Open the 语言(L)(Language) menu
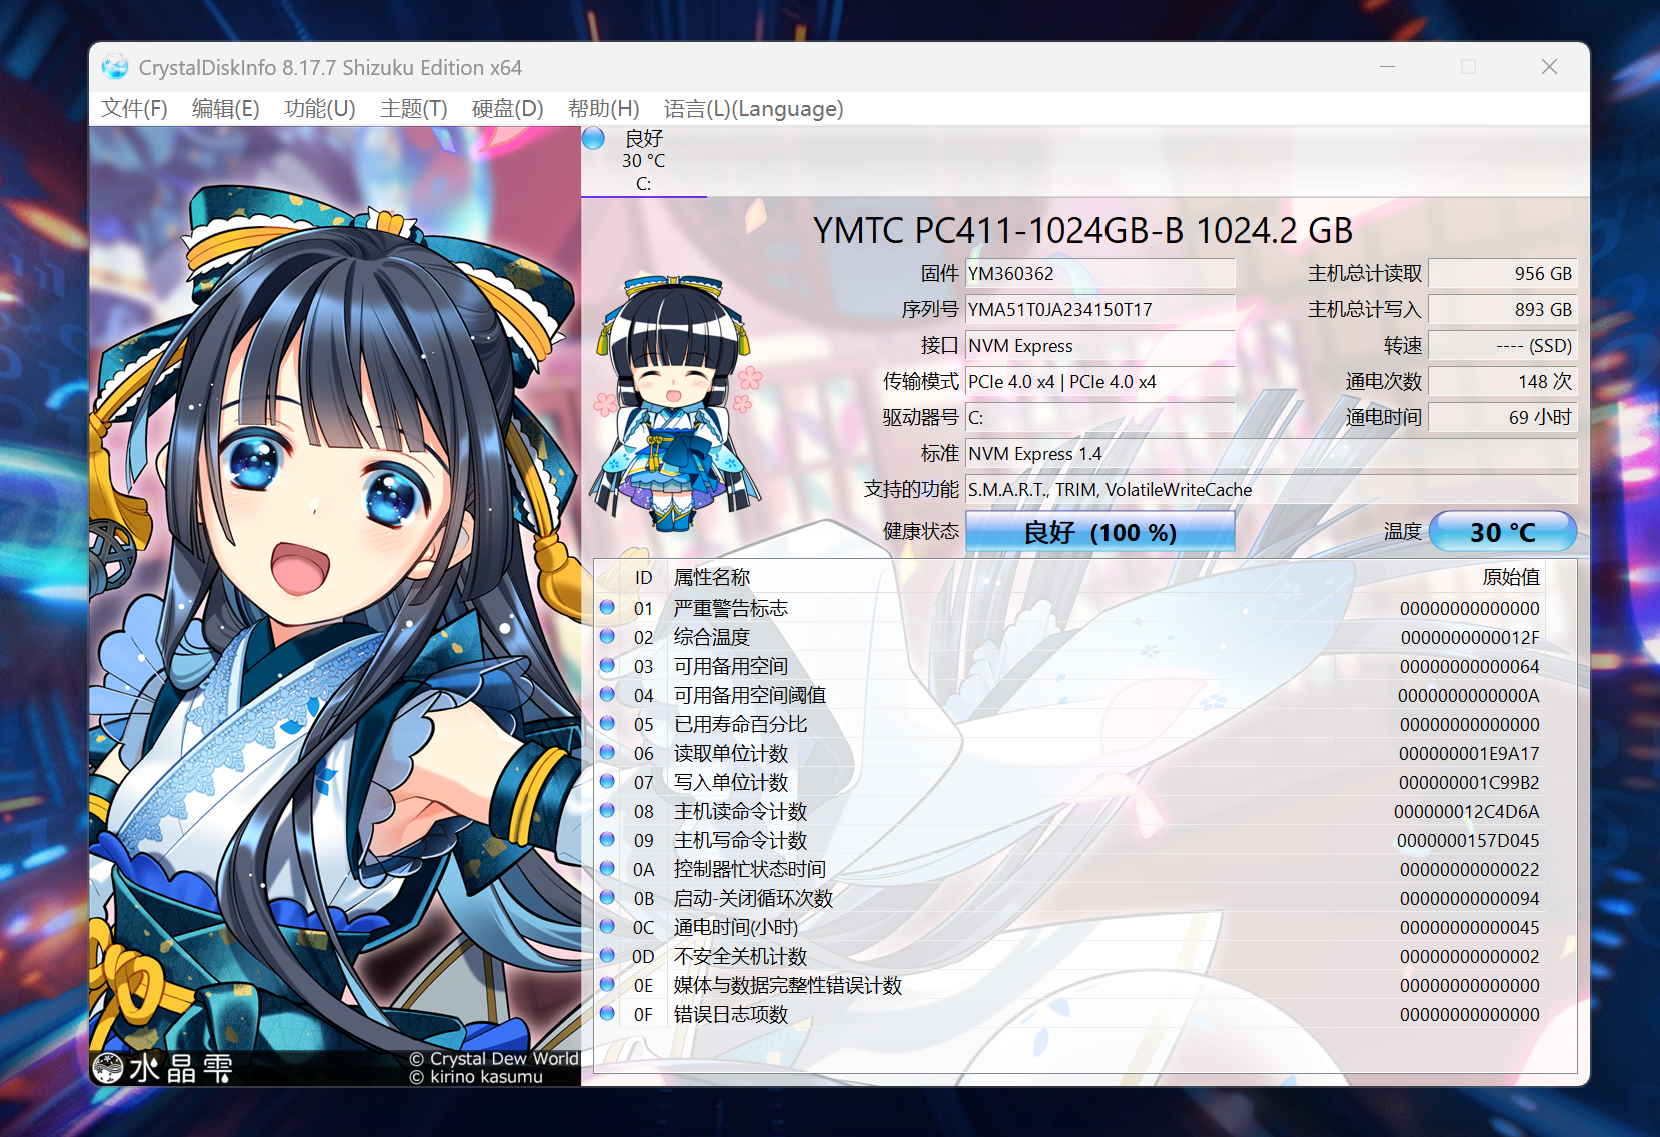The image size is (1660, 1137). pos(753,108)
